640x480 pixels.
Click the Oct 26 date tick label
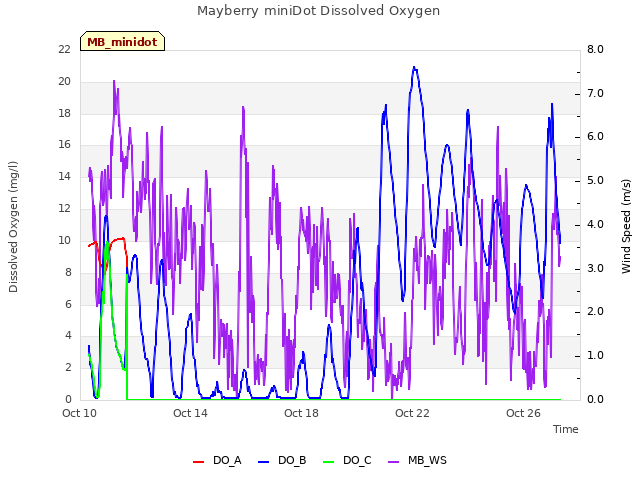[x=523, y=413]
